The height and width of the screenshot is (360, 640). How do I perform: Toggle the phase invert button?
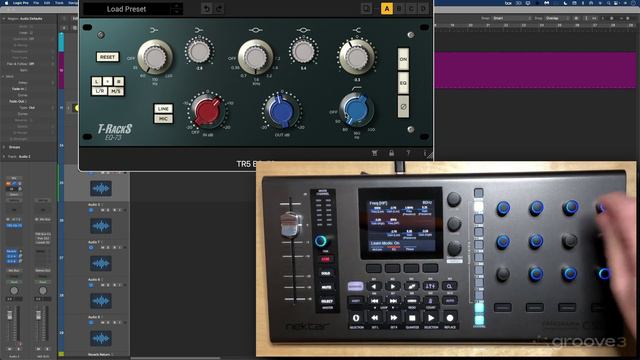[x=403, y=107]
